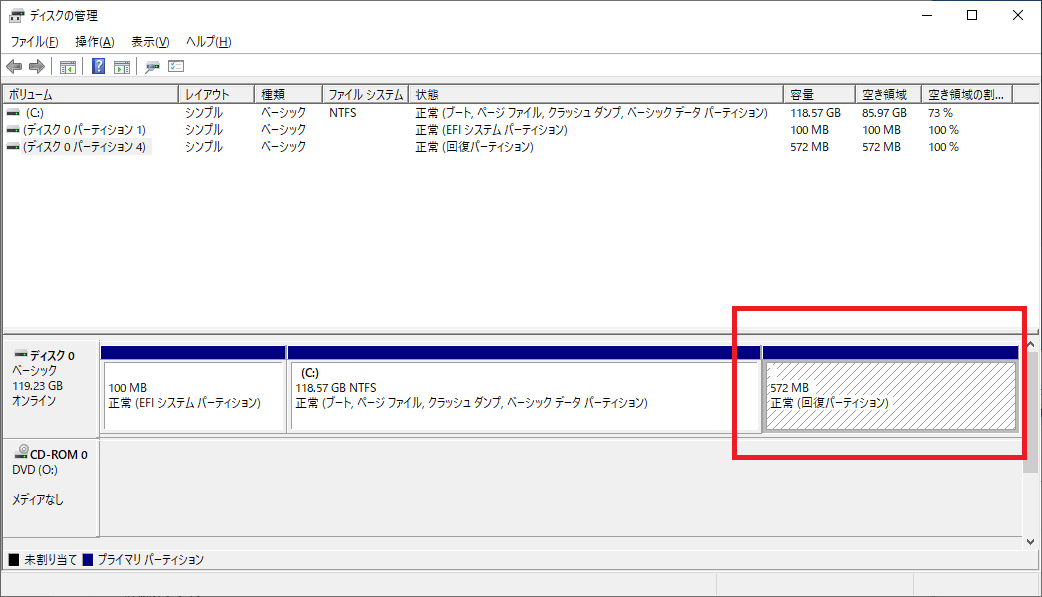
Task: Maximize the Disk Management window
Action: (972, 15)
